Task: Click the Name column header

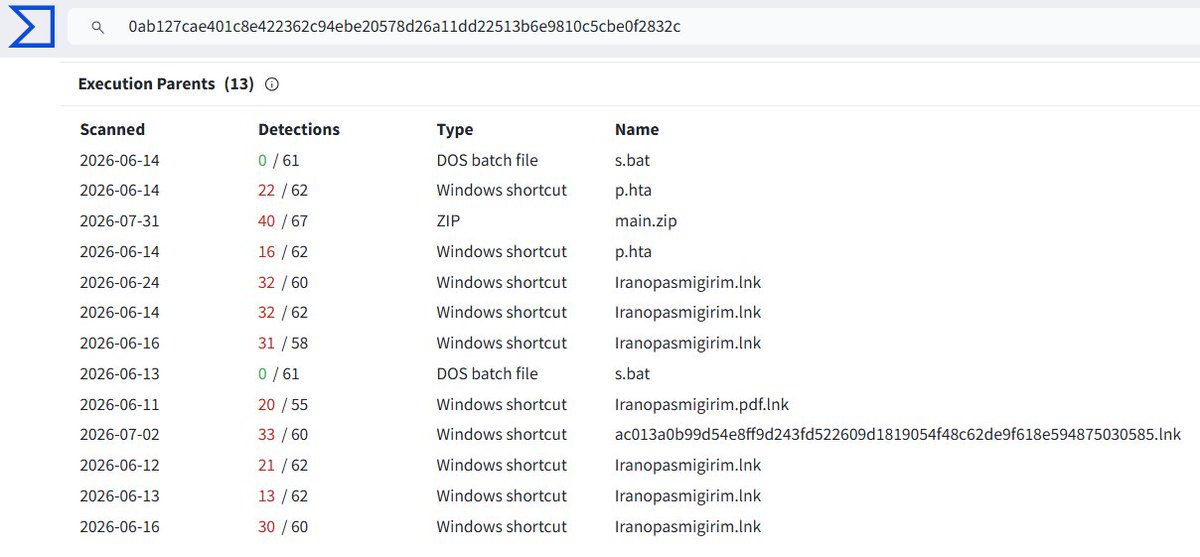Action: click(637, 129)
